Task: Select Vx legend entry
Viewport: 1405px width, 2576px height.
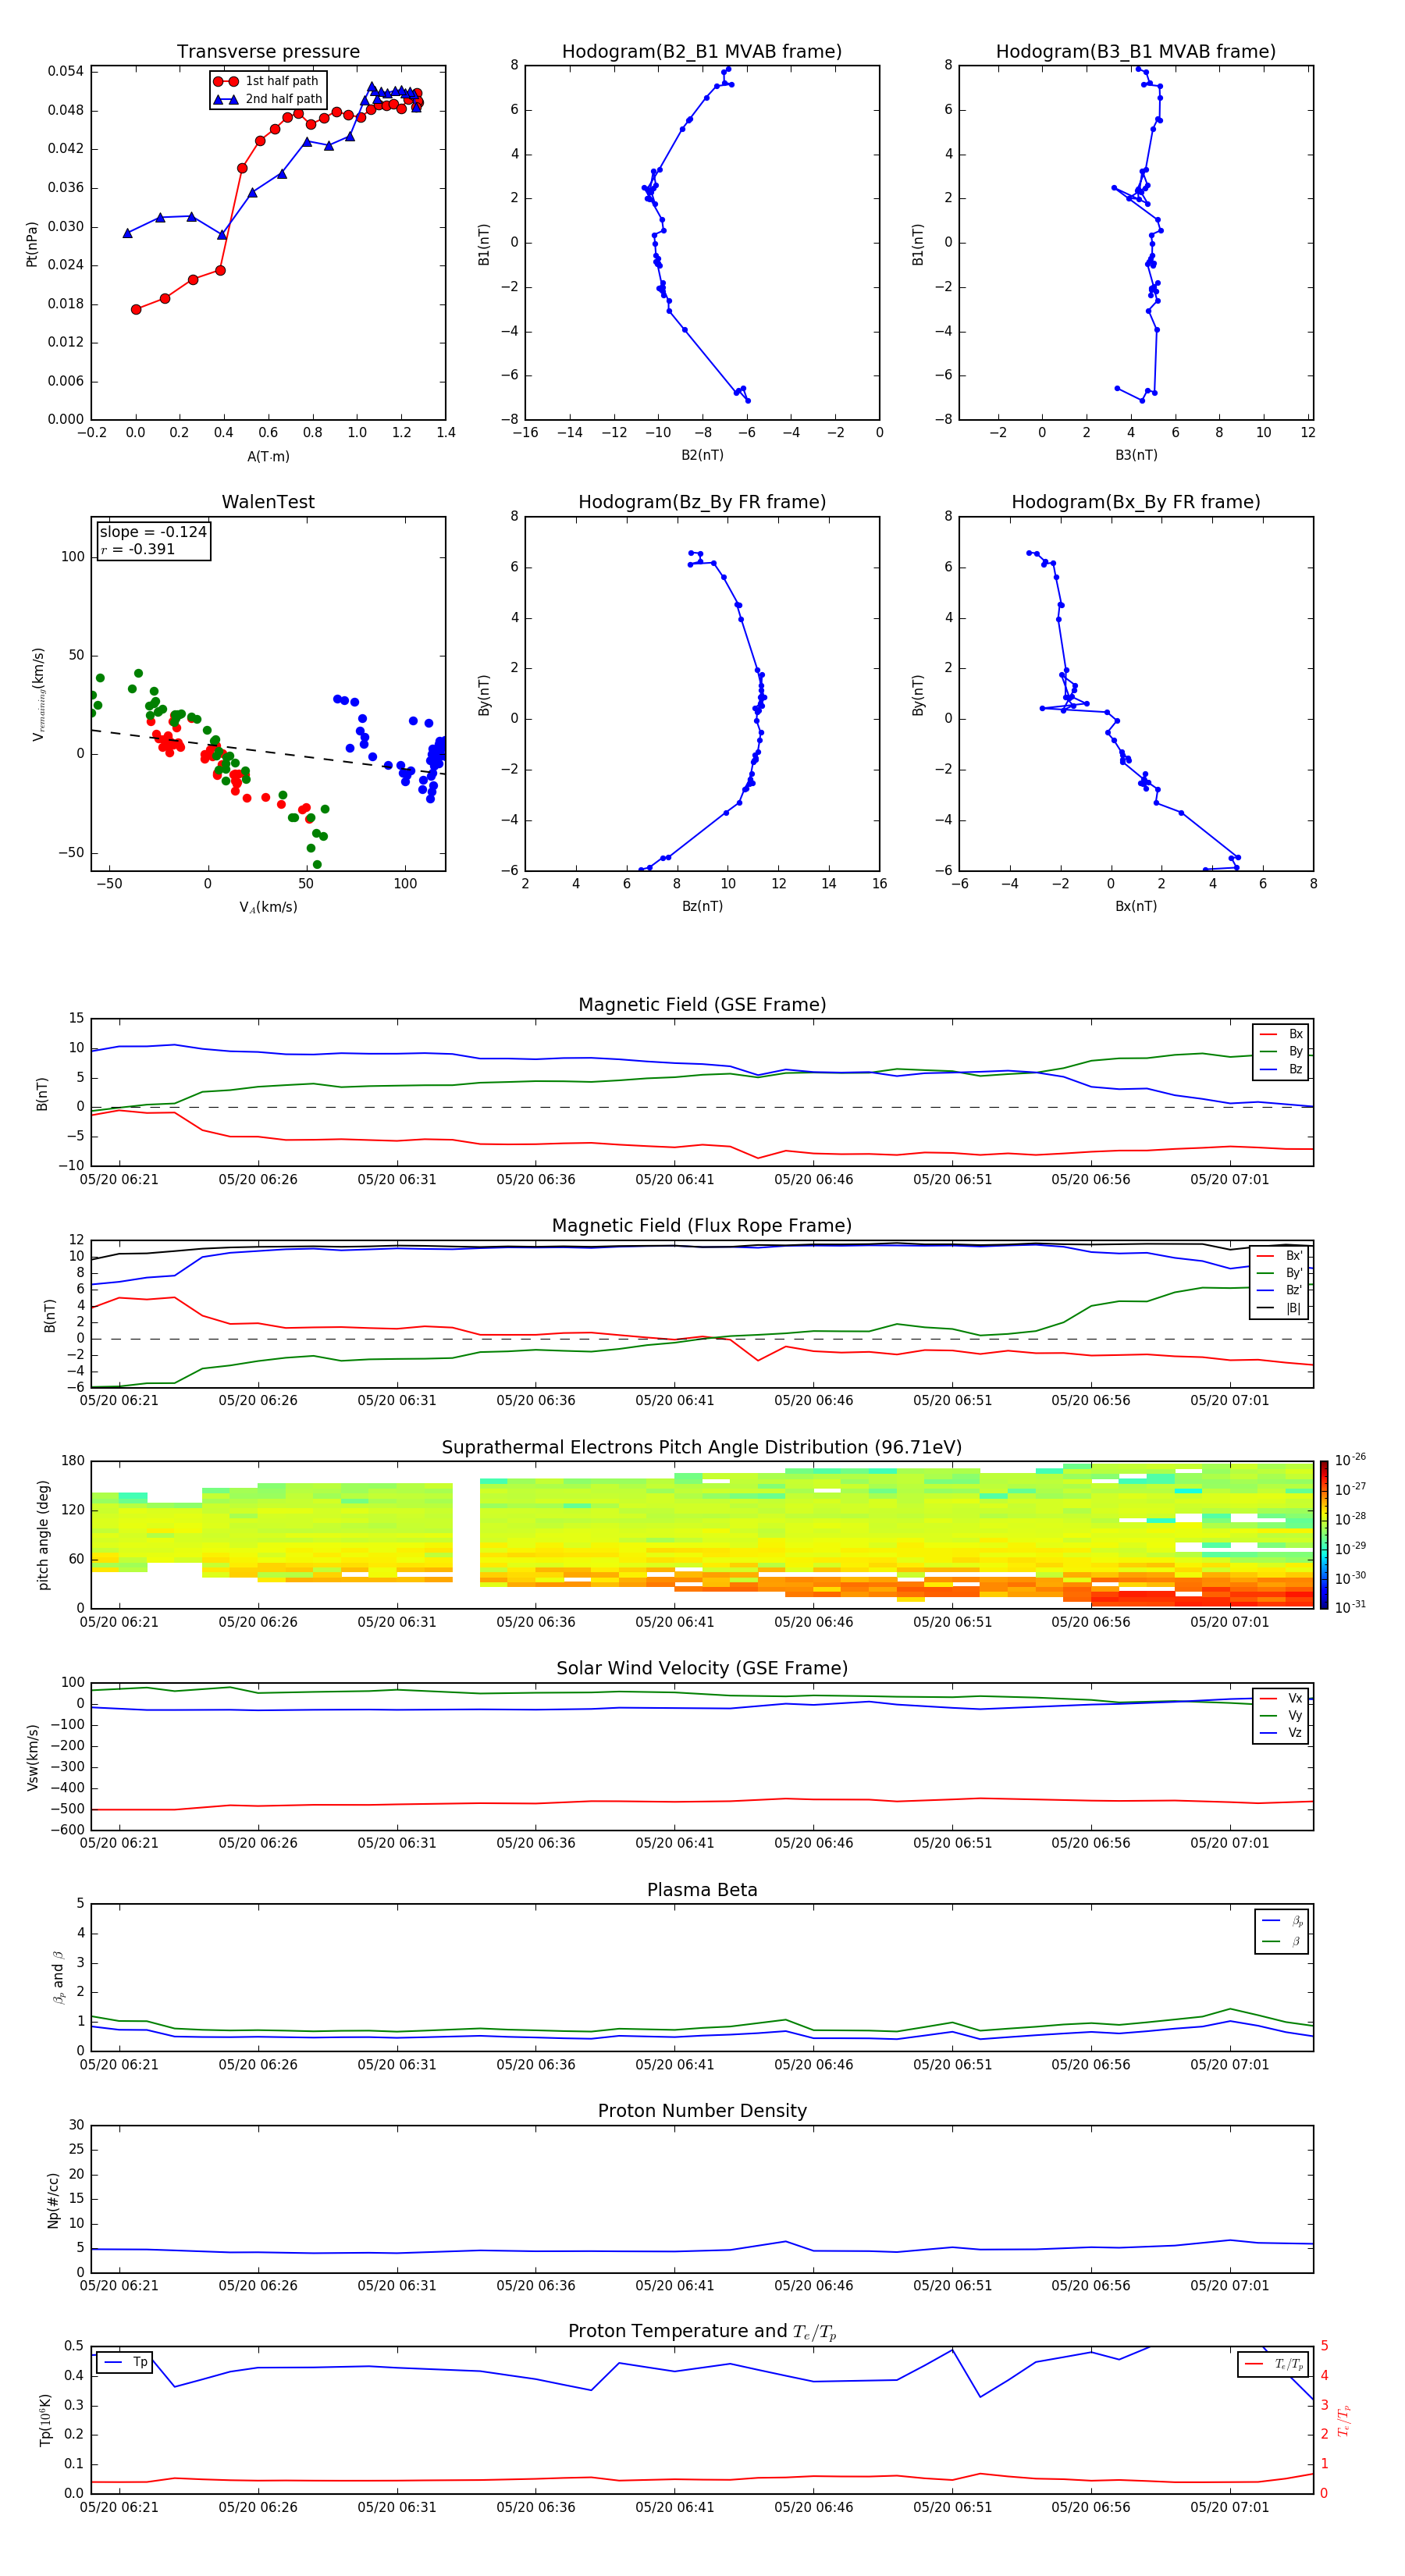Action: coord(1281,1698)
